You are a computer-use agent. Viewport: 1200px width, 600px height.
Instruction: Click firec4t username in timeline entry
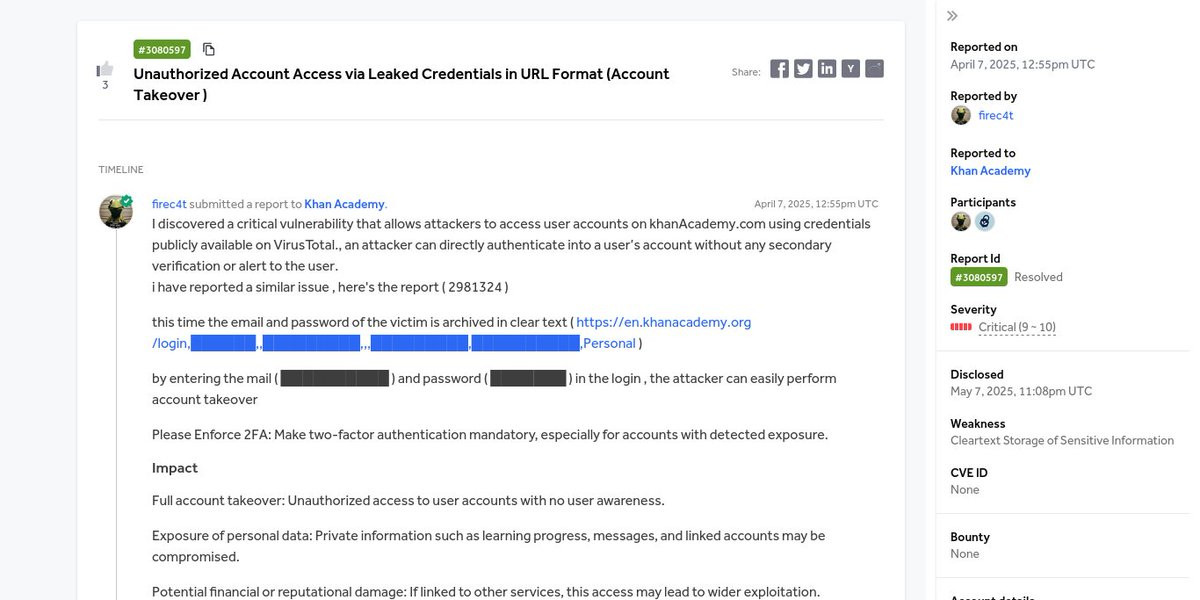coord(169,204)
